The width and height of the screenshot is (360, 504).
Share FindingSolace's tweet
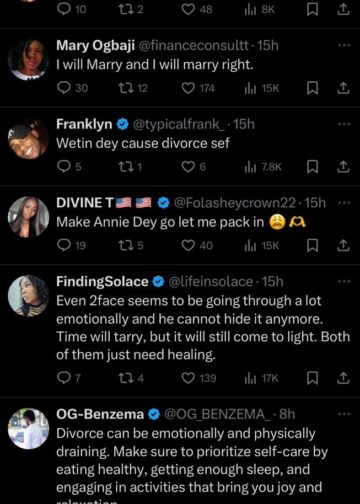click(x=343, y=378)
